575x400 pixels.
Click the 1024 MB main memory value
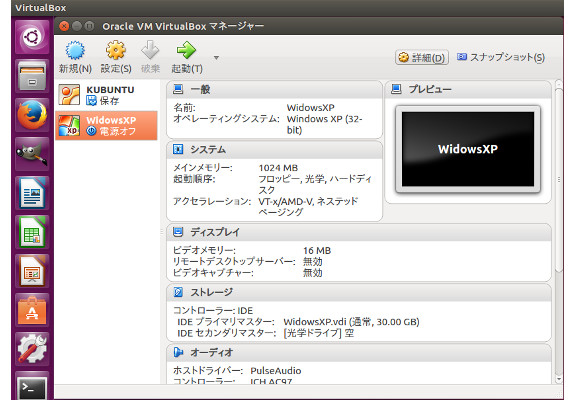pyautogui.click(x=278, y=168)
